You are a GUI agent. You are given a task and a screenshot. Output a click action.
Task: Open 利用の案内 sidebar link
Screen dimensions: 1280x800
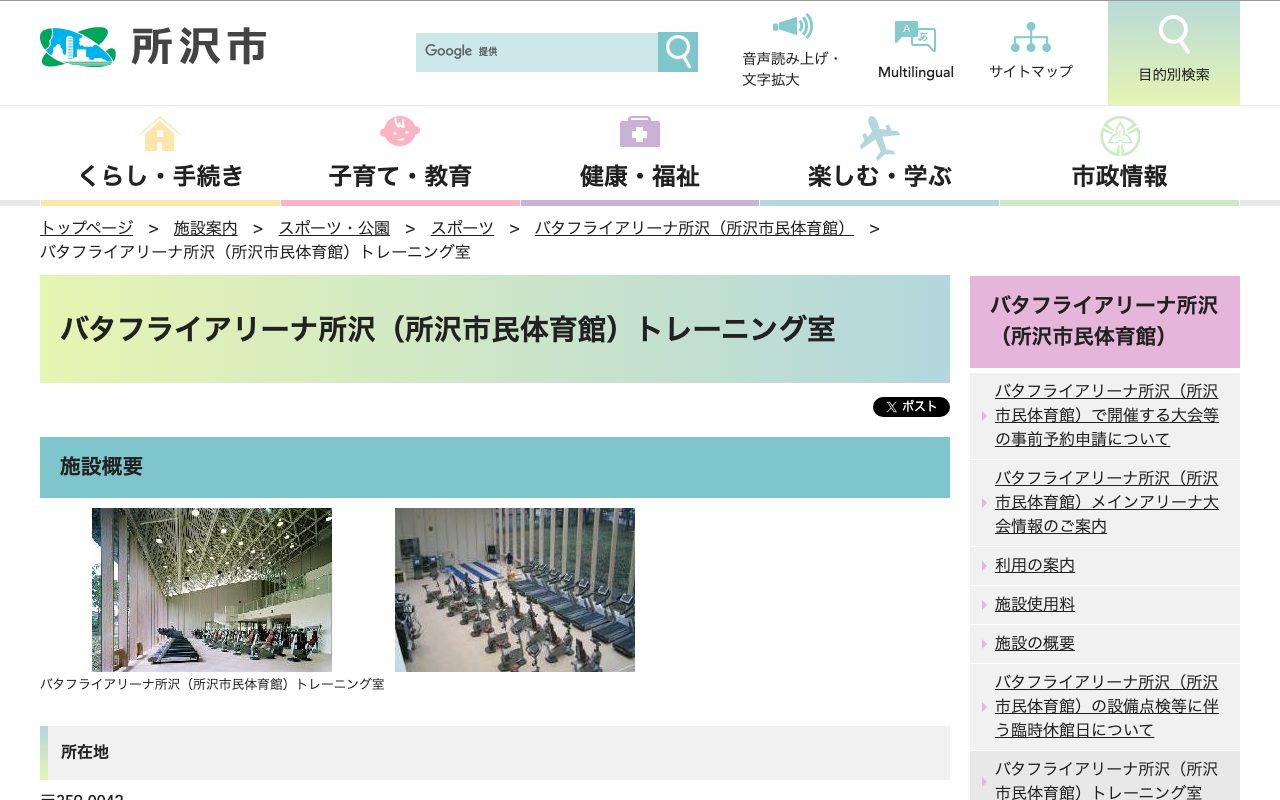point(1035,565)
